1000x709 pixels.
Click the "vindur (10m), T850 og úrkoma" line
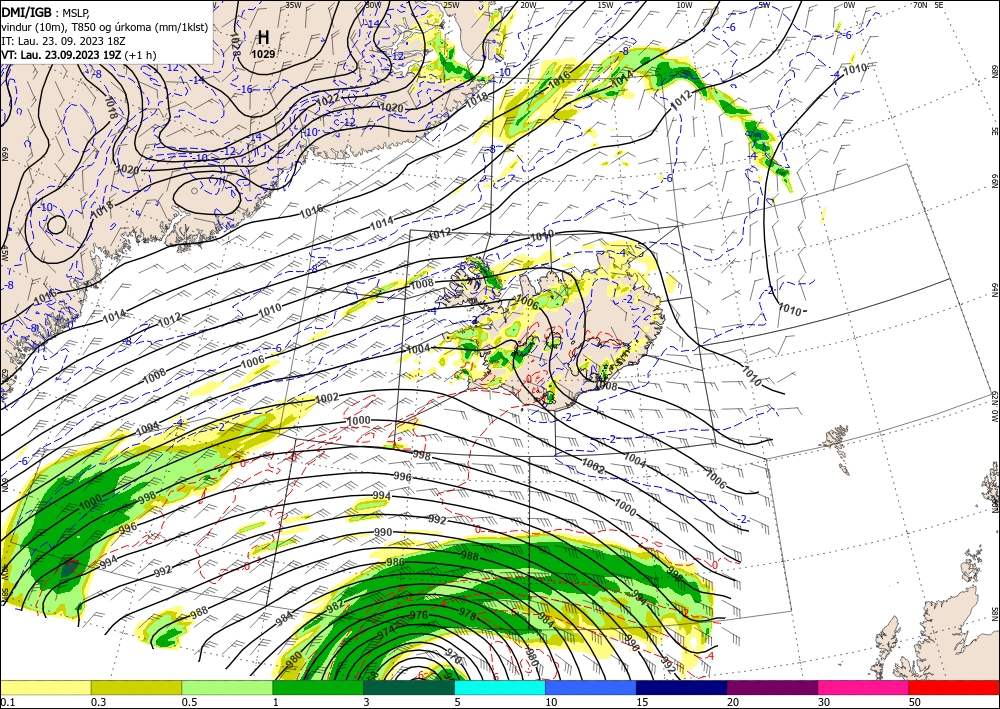(104, 26)
